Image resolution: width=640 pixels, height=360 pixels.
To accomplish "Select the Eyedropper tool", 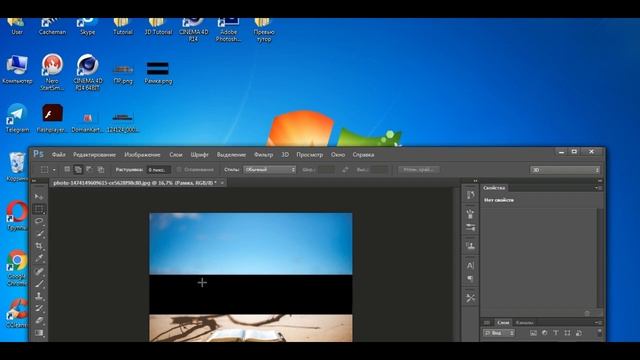I will 39,258.
